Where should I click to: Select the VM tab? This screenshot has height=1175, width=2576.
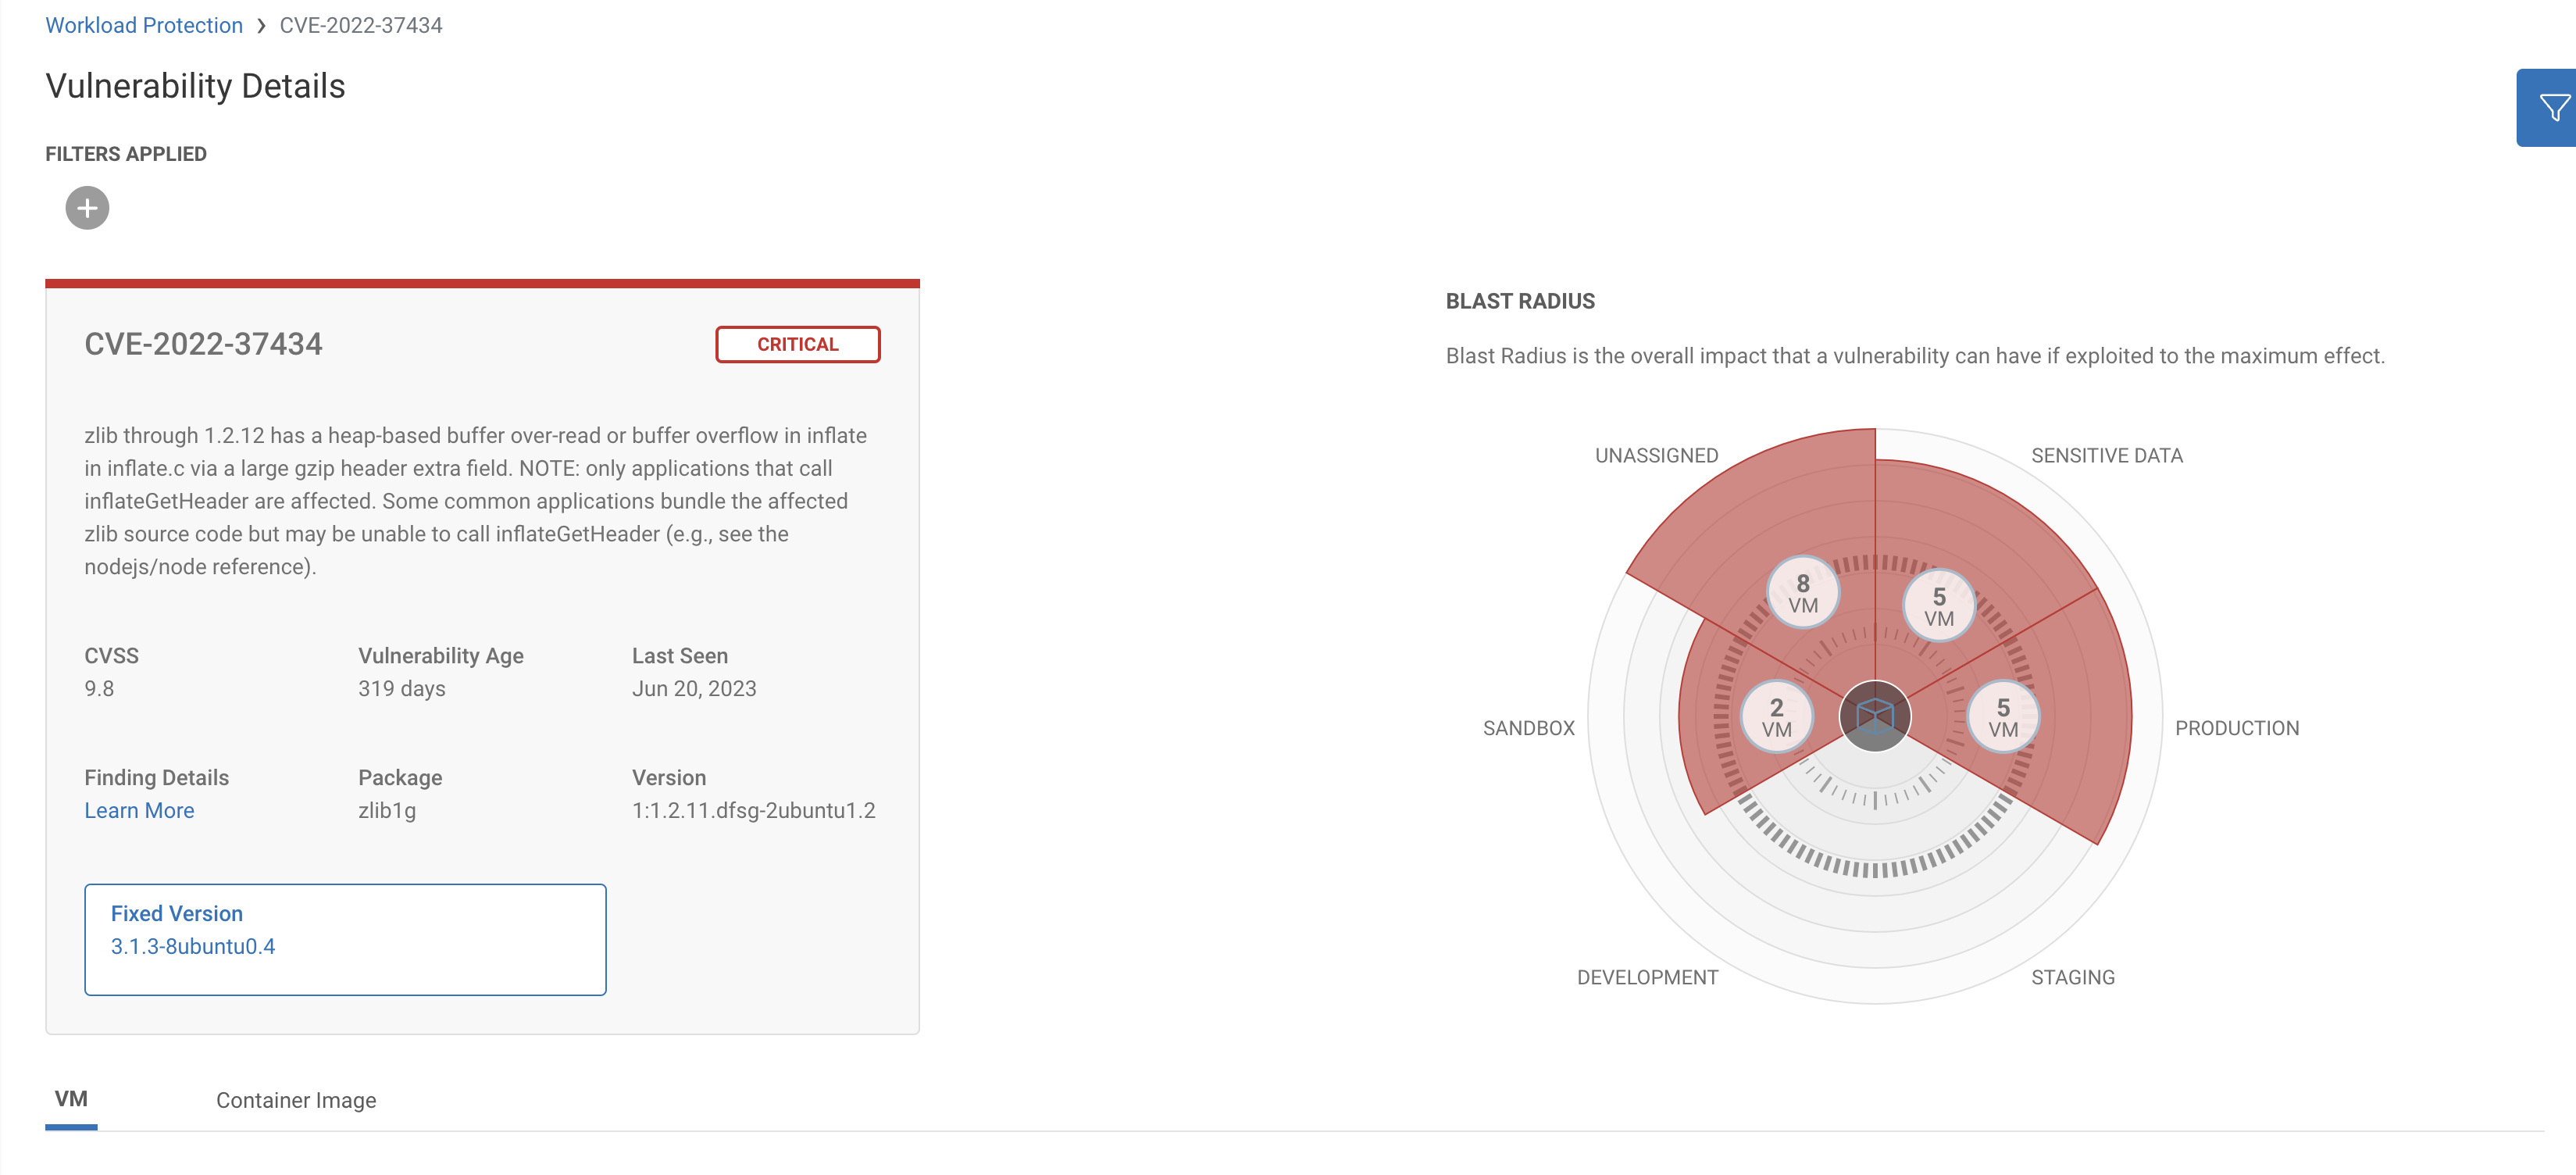coord(71,1099)
